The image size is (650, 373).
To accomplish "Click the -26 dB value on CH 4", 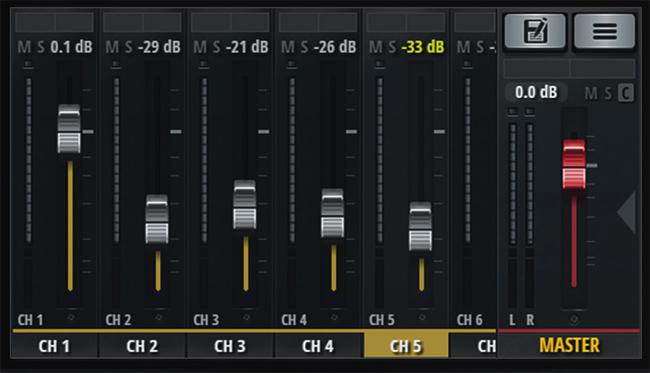I will 335,47.
